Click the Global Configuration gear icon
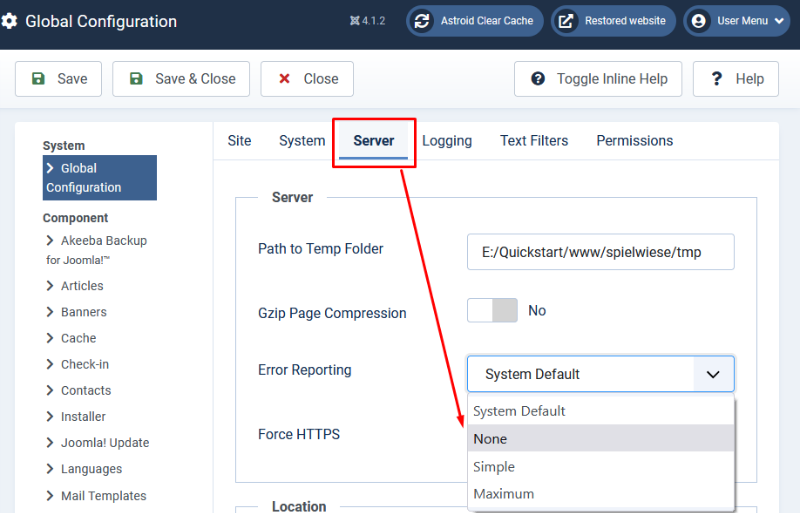This screenshot has width=800, height=513. point(9,21)
